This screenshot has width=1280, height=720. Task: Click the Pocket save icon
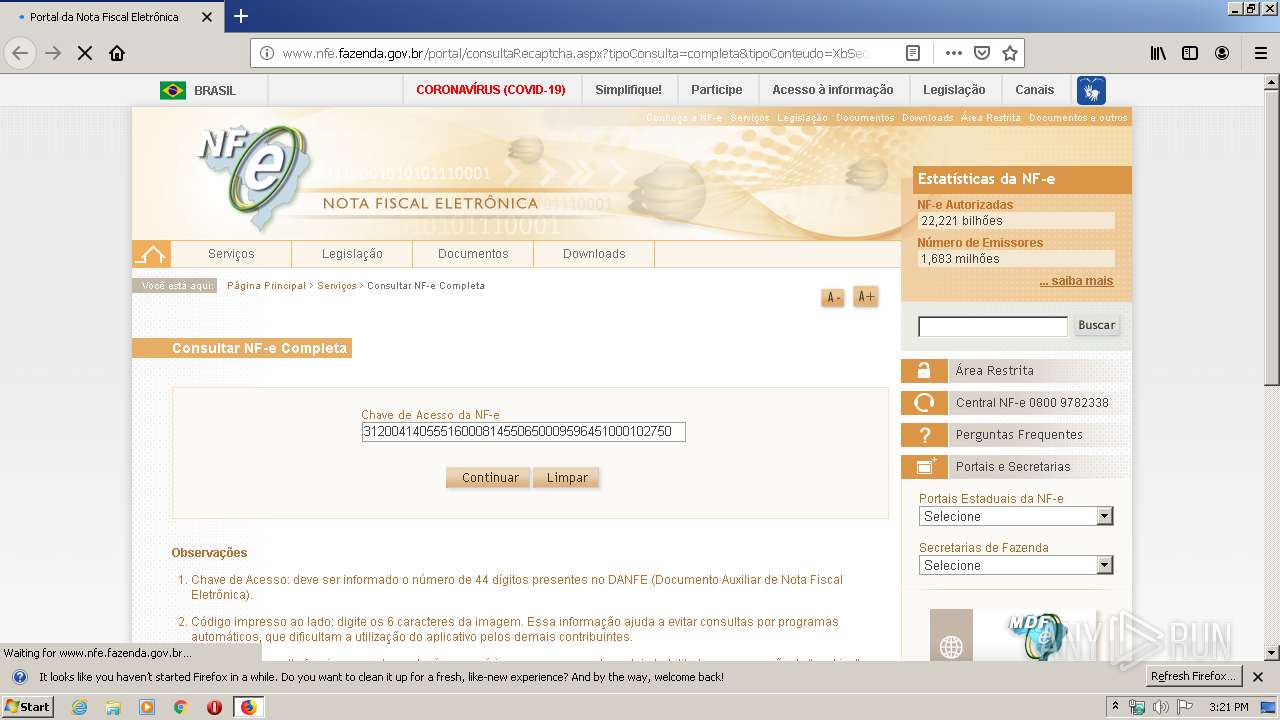pyautogui.click(x=982, y=53)
